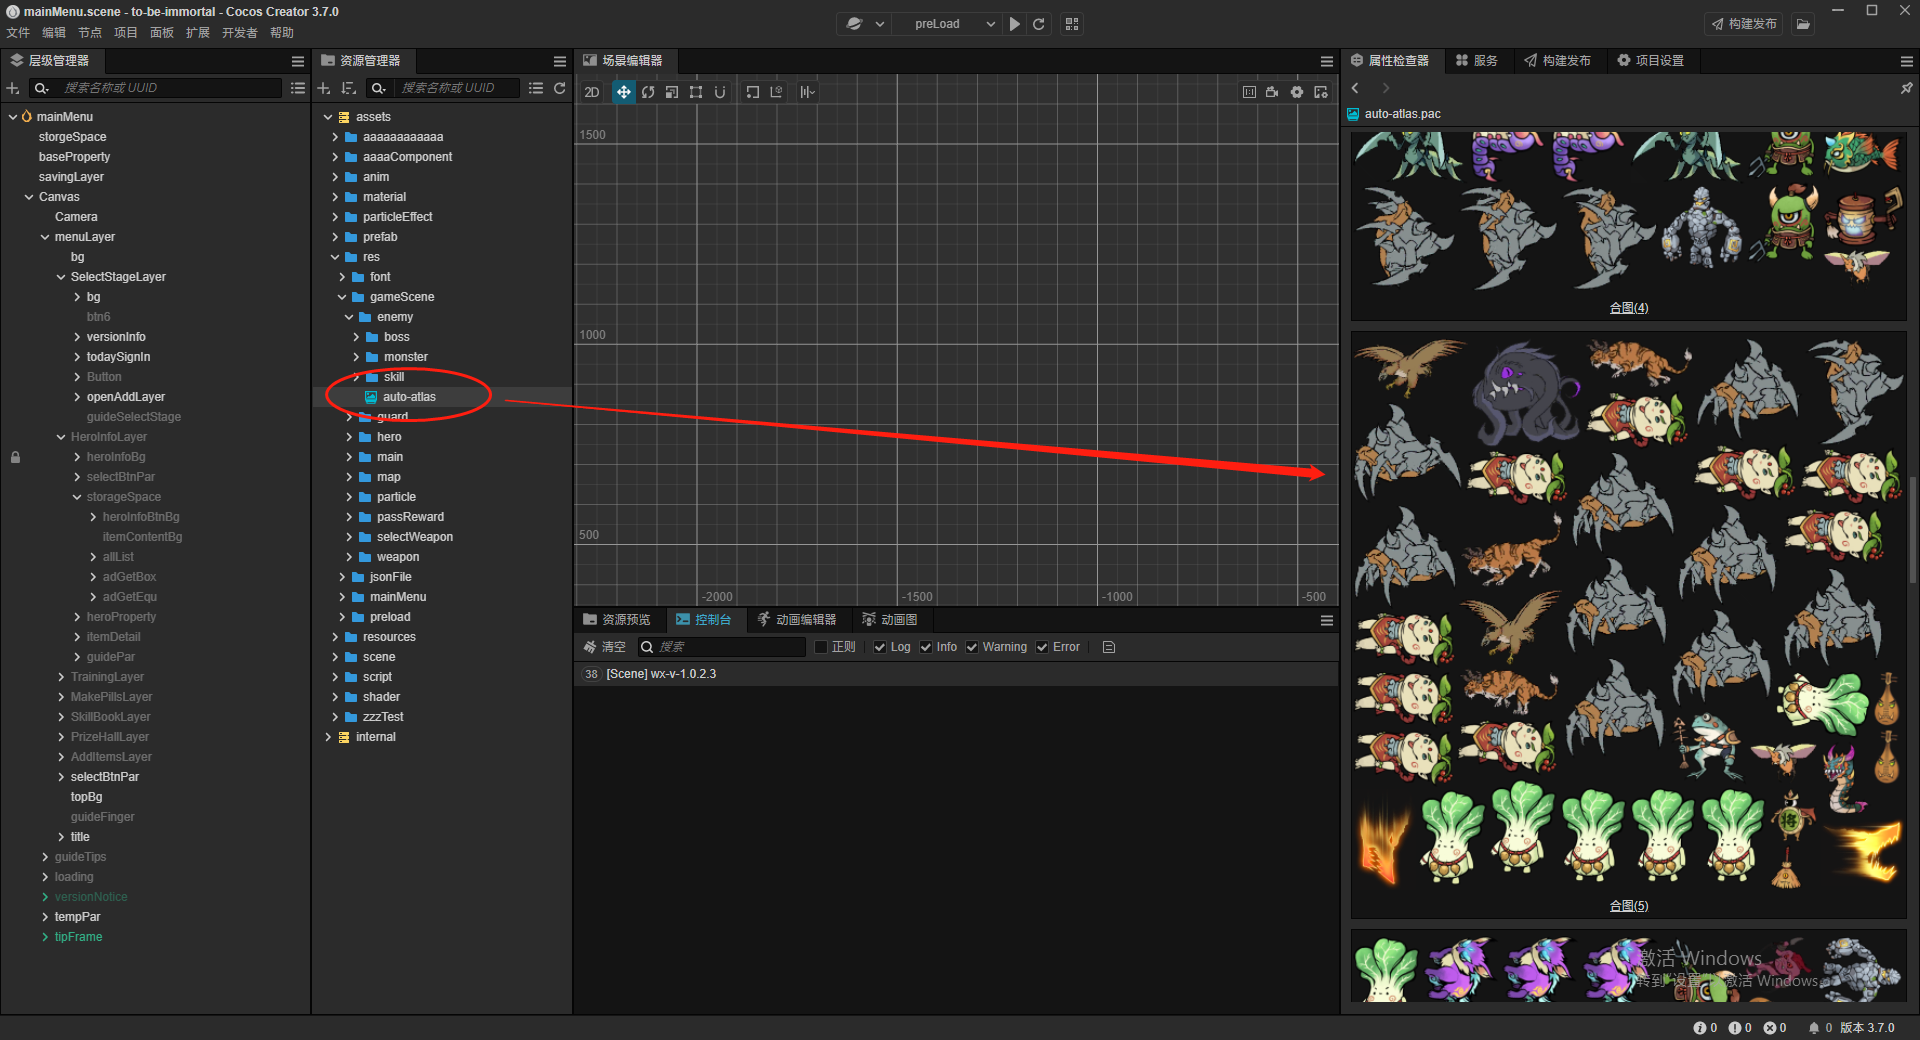
Task: Toggle the lock icon beside heroInfoBg
Action: point(15,457)
